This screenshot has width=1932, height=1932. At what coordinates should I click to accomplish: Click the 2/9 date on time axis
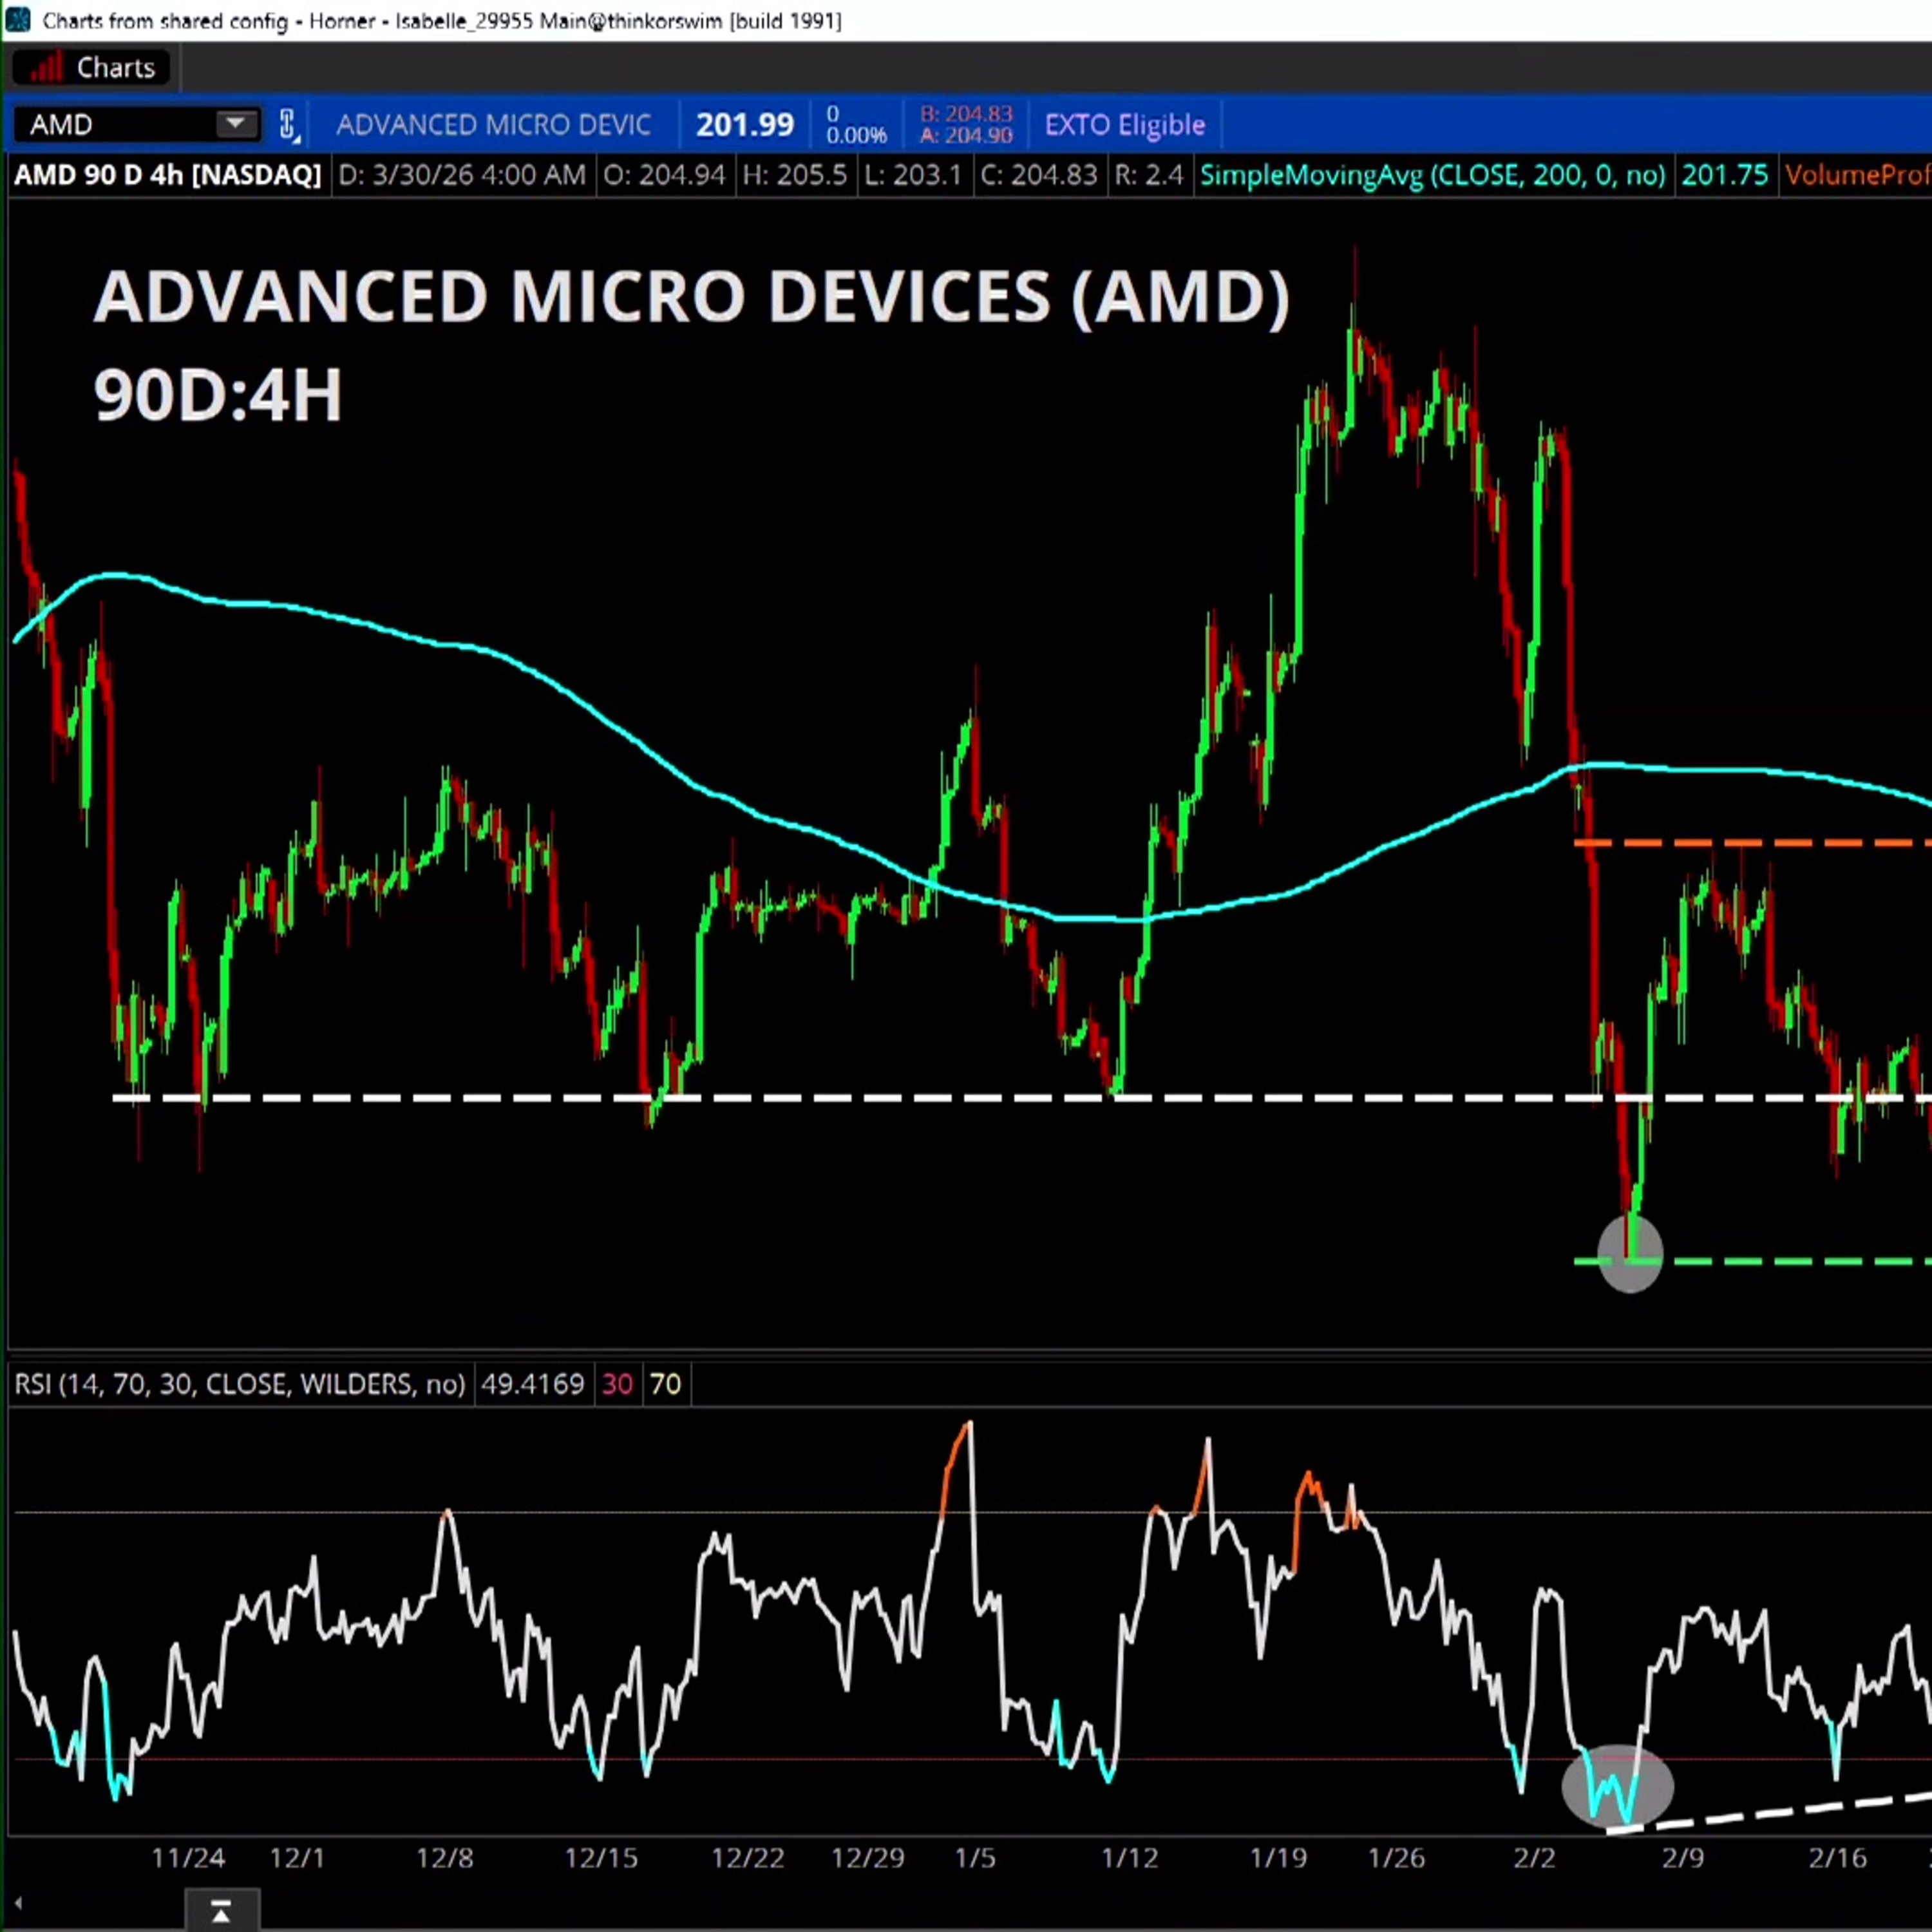(x=1683, y=1858)
